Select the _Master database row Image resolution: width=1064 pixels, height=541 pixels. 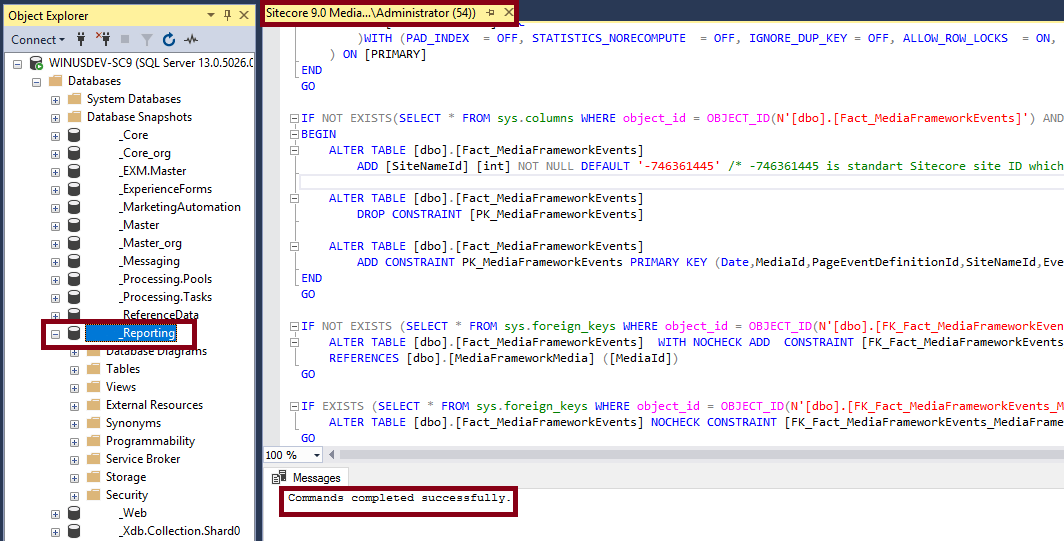[140, 225]
